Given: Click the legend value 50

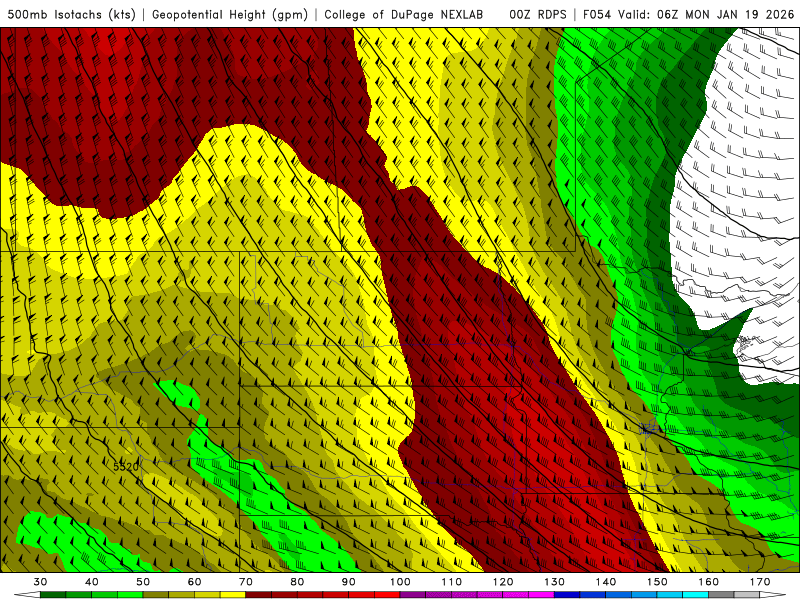Looking at the screenshot, I should pos(143,582).
